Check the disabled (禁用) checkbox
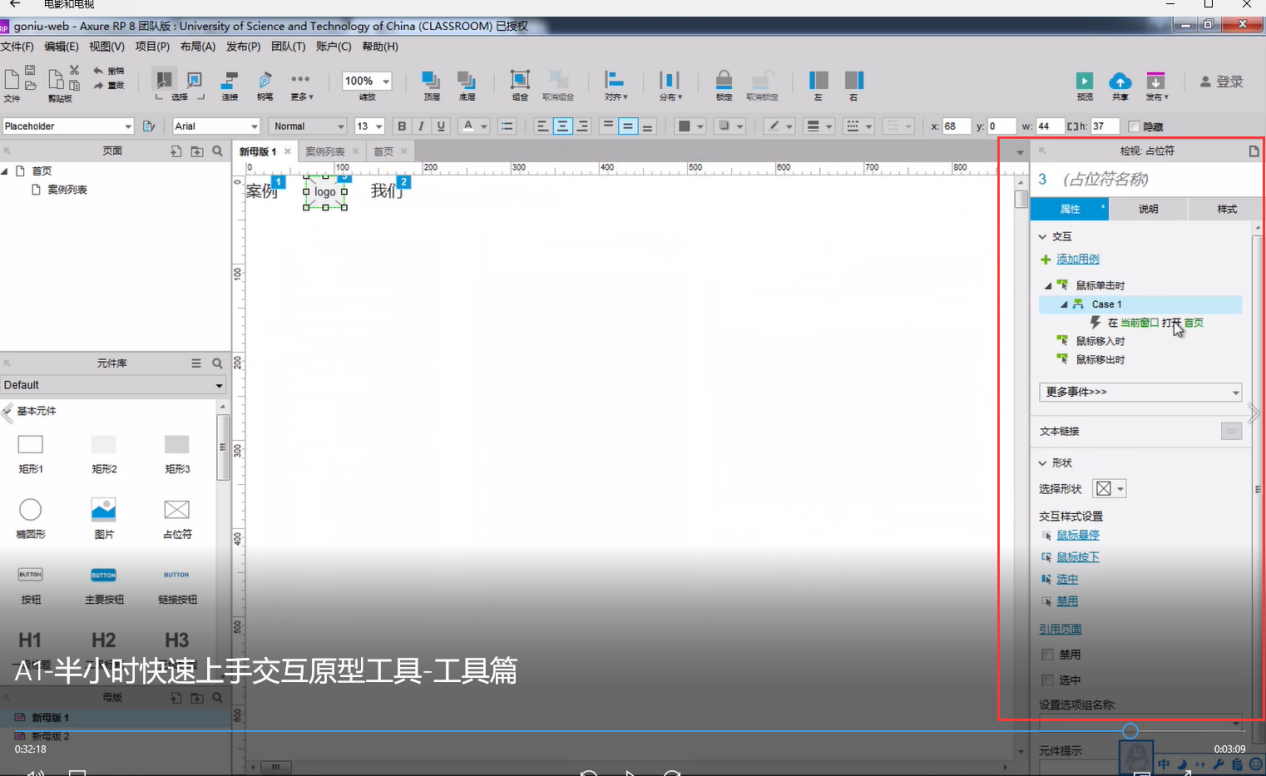1266x776 pixels. [1047, 655]
